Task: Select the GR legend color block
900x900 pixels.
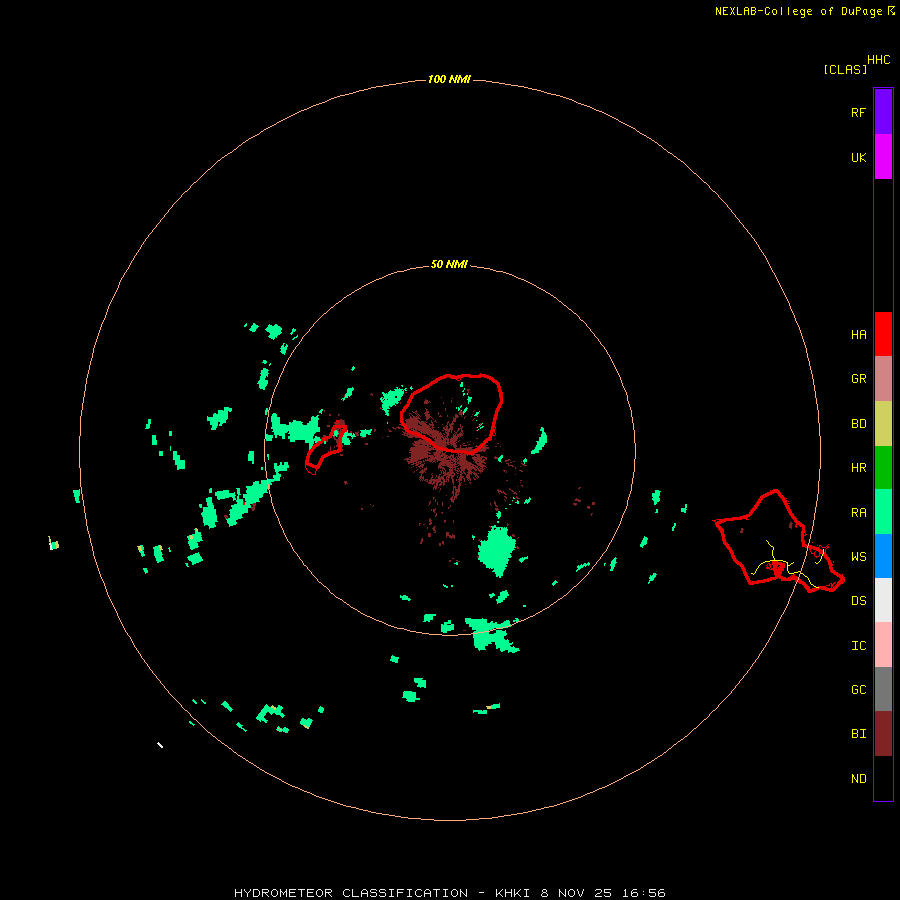Action: tap(883, 379)
